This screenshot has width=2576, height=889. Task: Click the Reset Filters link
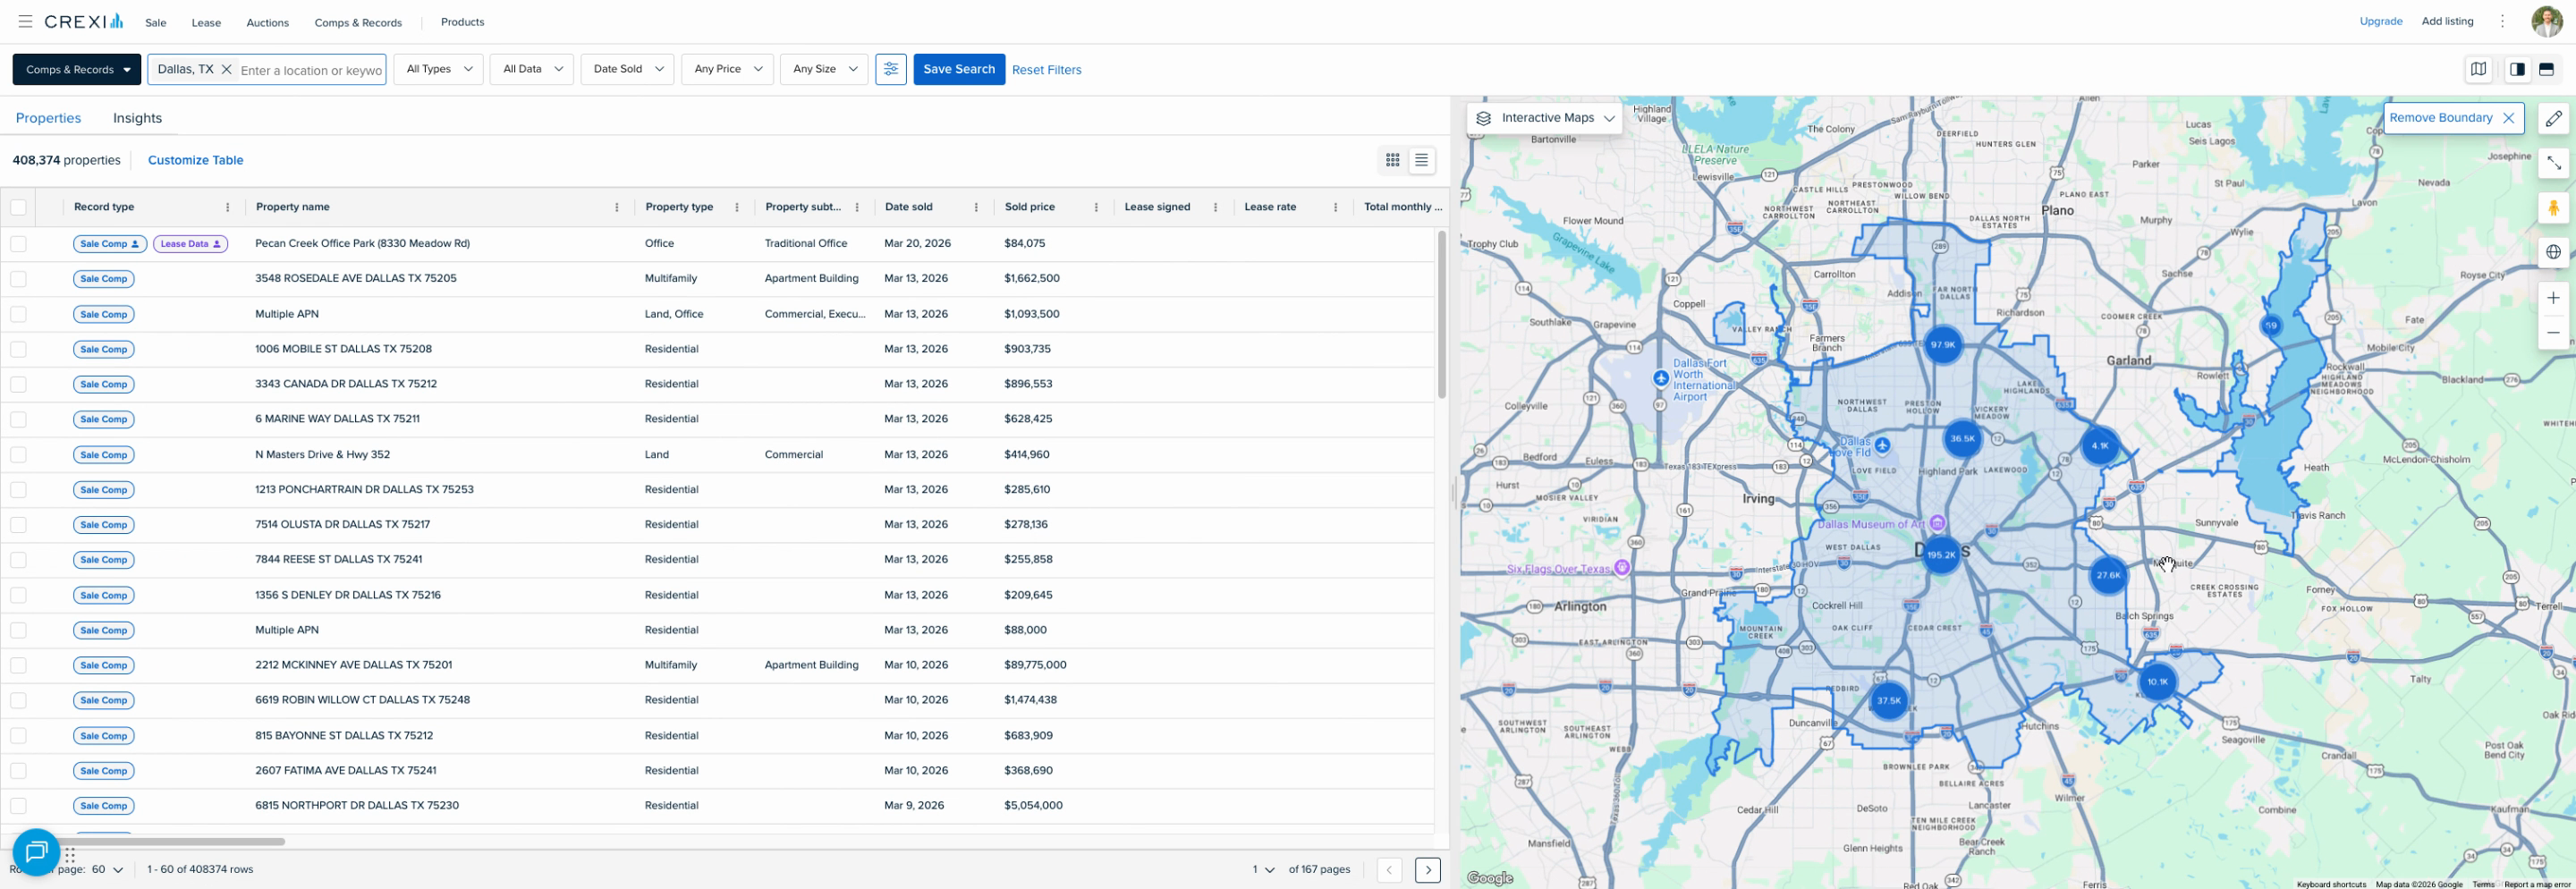(x=1046, y=70)
